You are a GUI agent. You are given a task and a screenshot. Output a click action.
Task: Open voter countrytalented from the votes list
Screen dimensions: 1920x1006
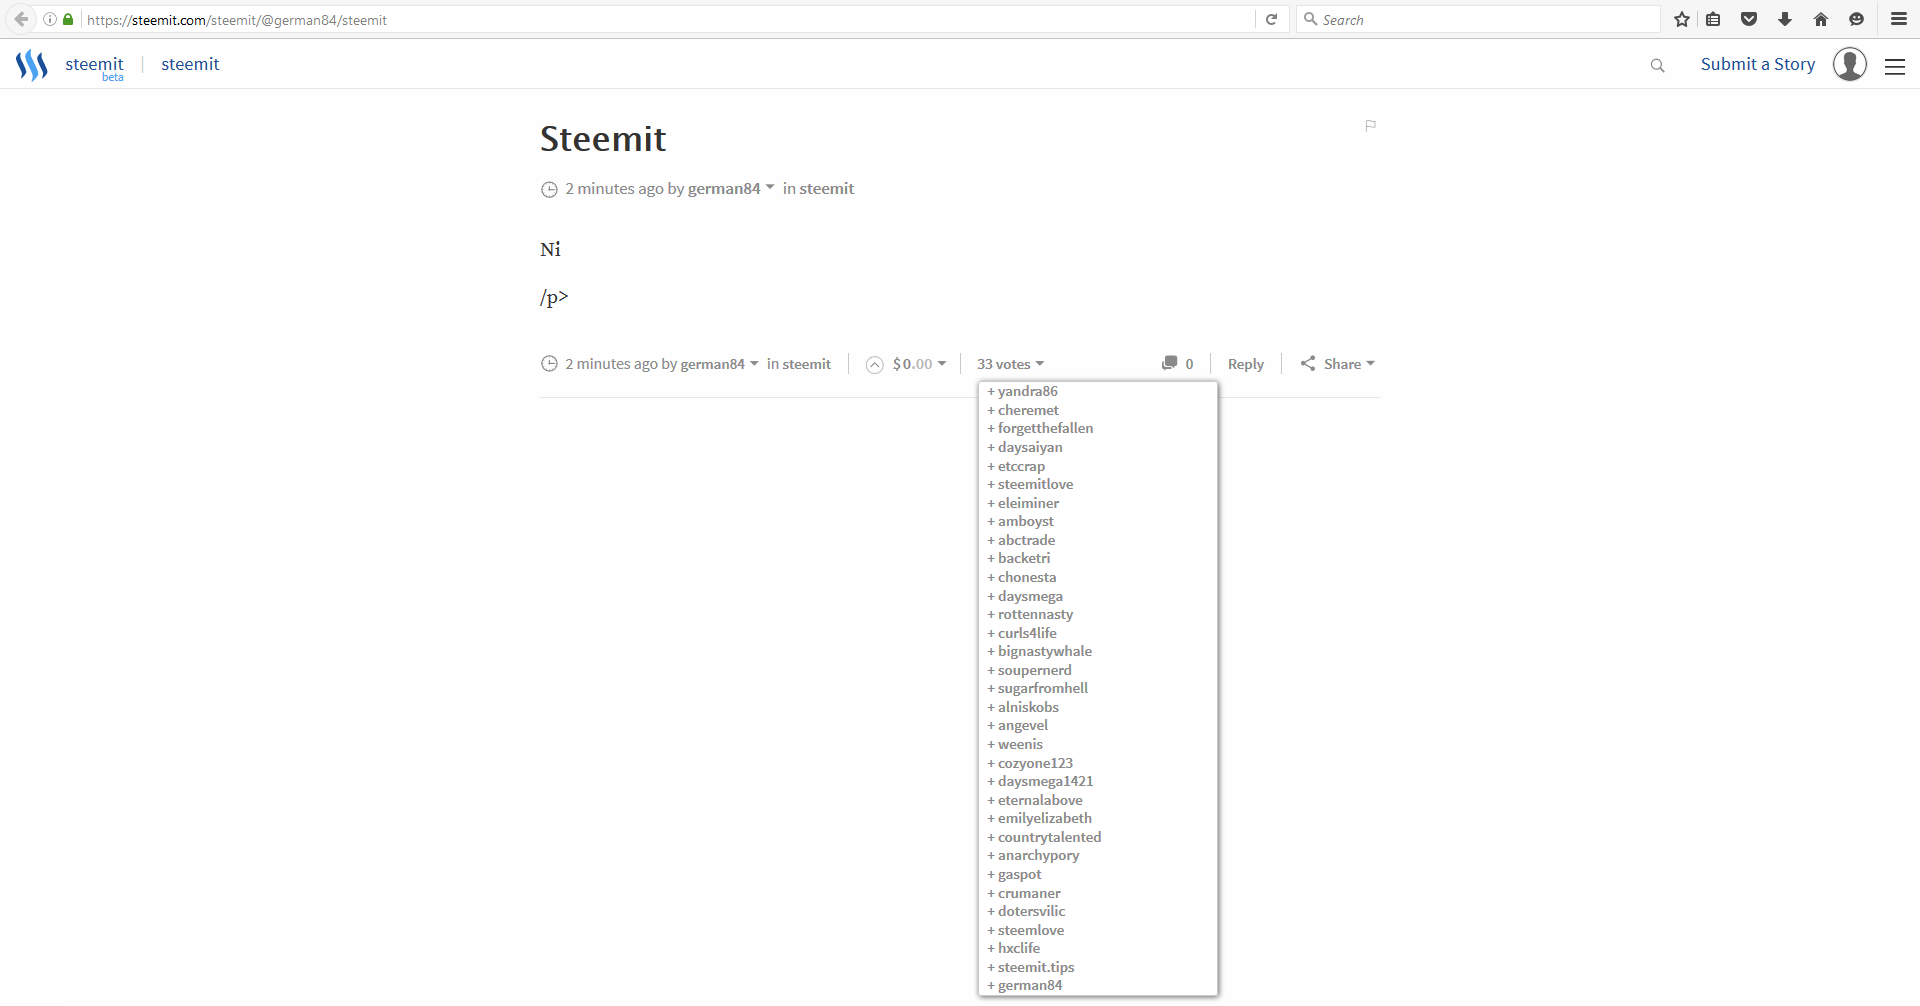1049,837
